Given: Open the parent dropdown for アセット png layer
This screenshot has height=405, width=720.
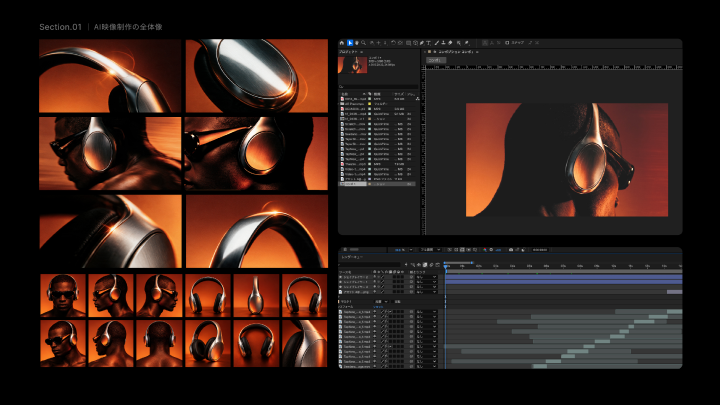Looking at the screenshot, I should [x=427, y=292].
